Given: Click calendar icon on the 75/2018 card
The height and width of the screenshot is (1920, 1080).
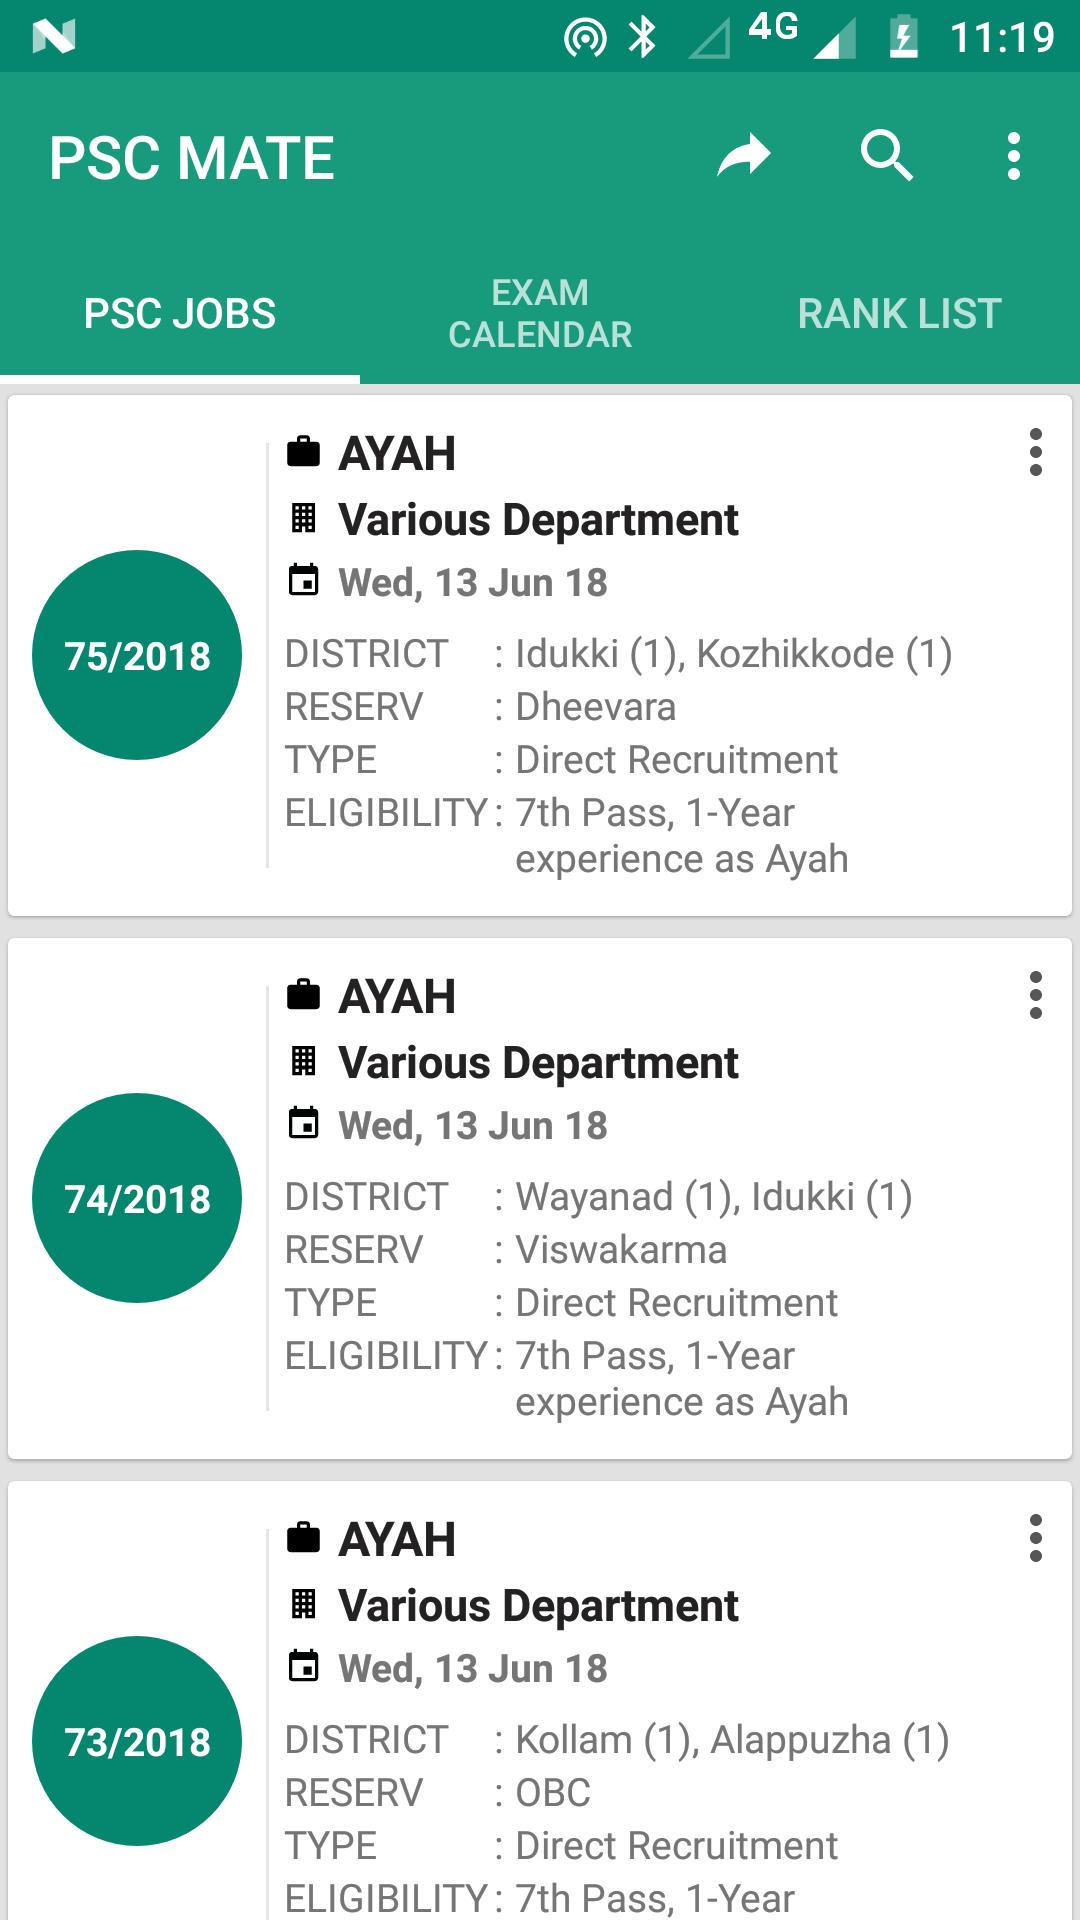Looking at the screenshot, I should (x=303, y=581).
